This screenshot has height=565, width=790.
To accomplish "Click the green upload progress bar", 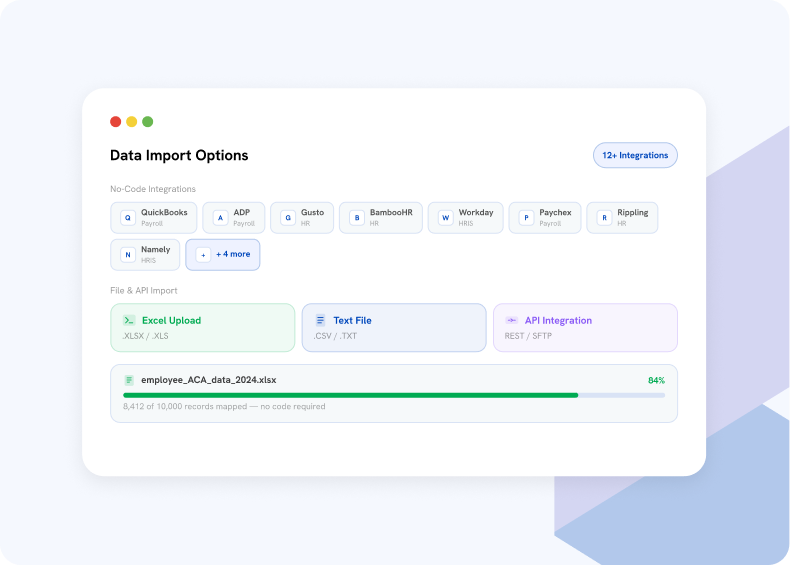I will point(350,396).
